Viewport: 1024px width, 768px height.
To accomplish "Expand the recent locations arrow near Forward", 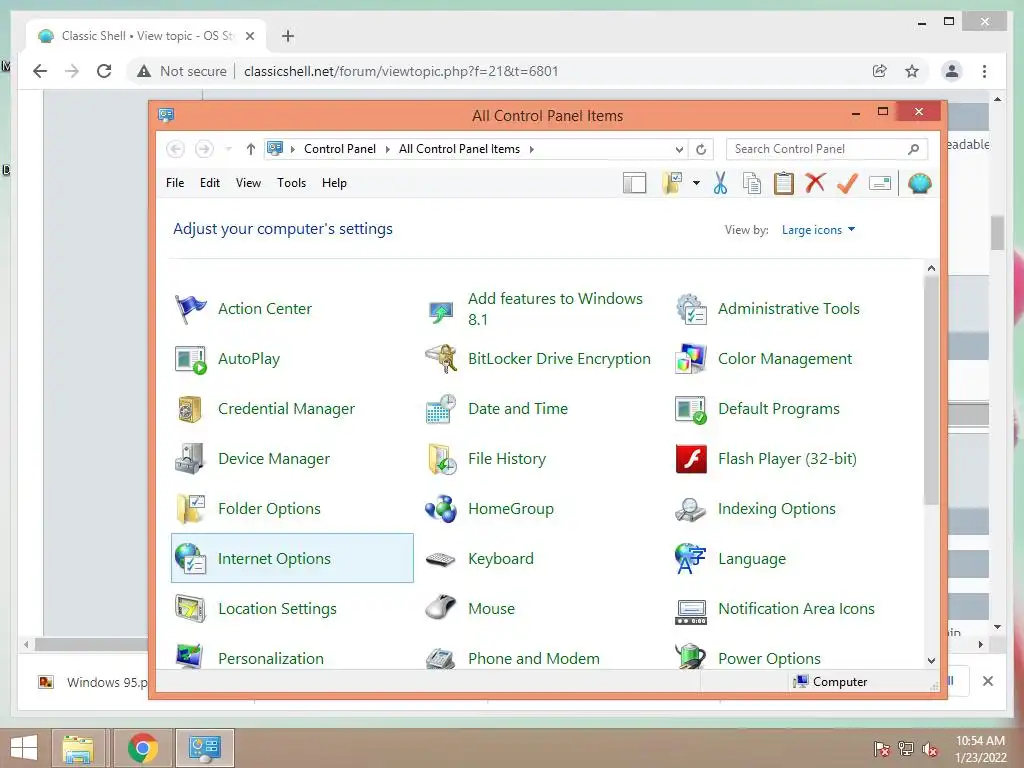I will coord(229,150).
